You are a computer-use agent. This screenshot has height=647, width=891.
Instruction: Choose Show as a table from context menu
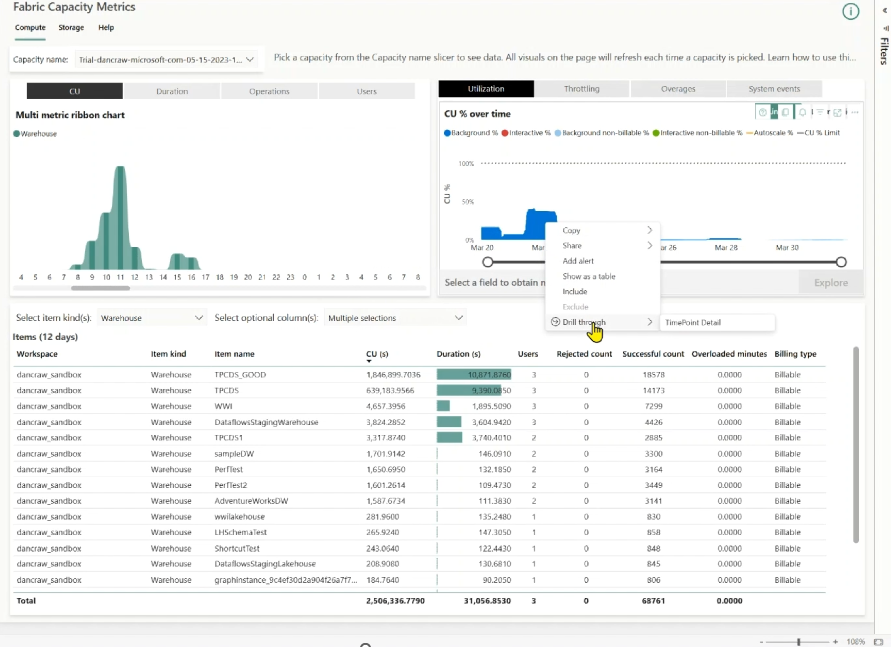click(x=589, y=276)
